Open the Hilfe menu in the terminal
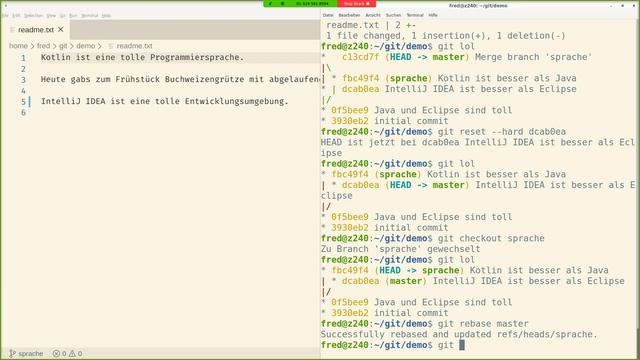The image size is (640, 360). [433, 15]
